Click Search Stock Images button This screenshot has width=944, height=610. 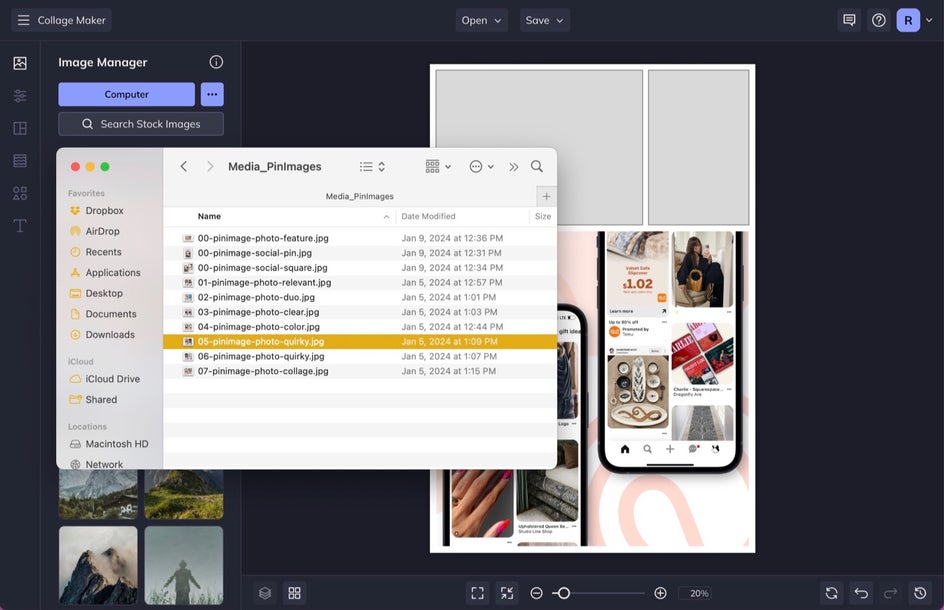click(x=141, y=124)
